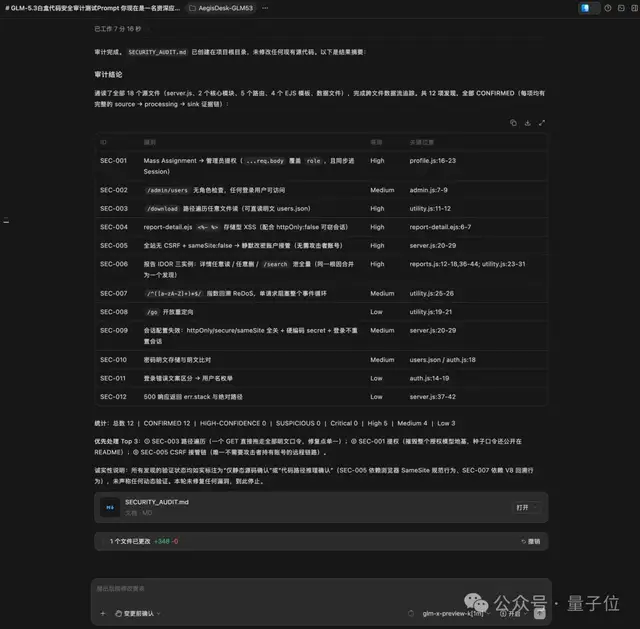Click the small dash handle on left edge

point(6,221)
